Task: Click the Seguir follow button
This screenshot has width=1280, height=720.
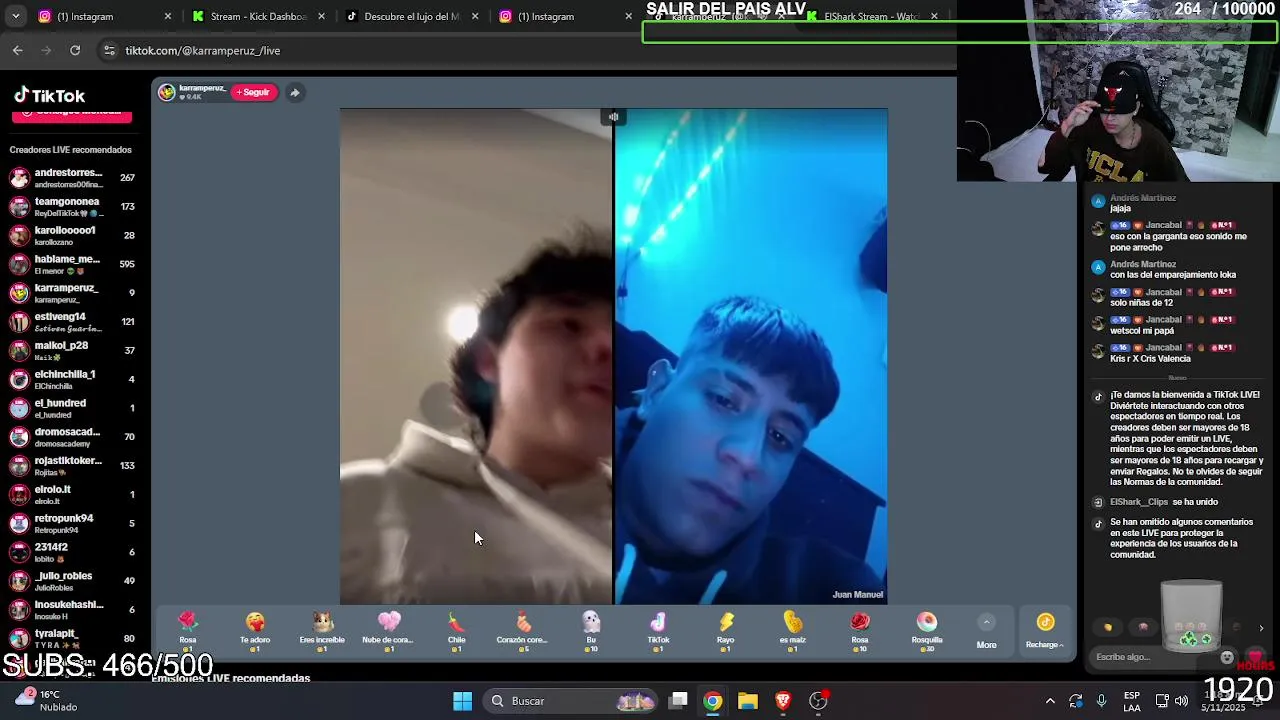Action: (253, 92)
